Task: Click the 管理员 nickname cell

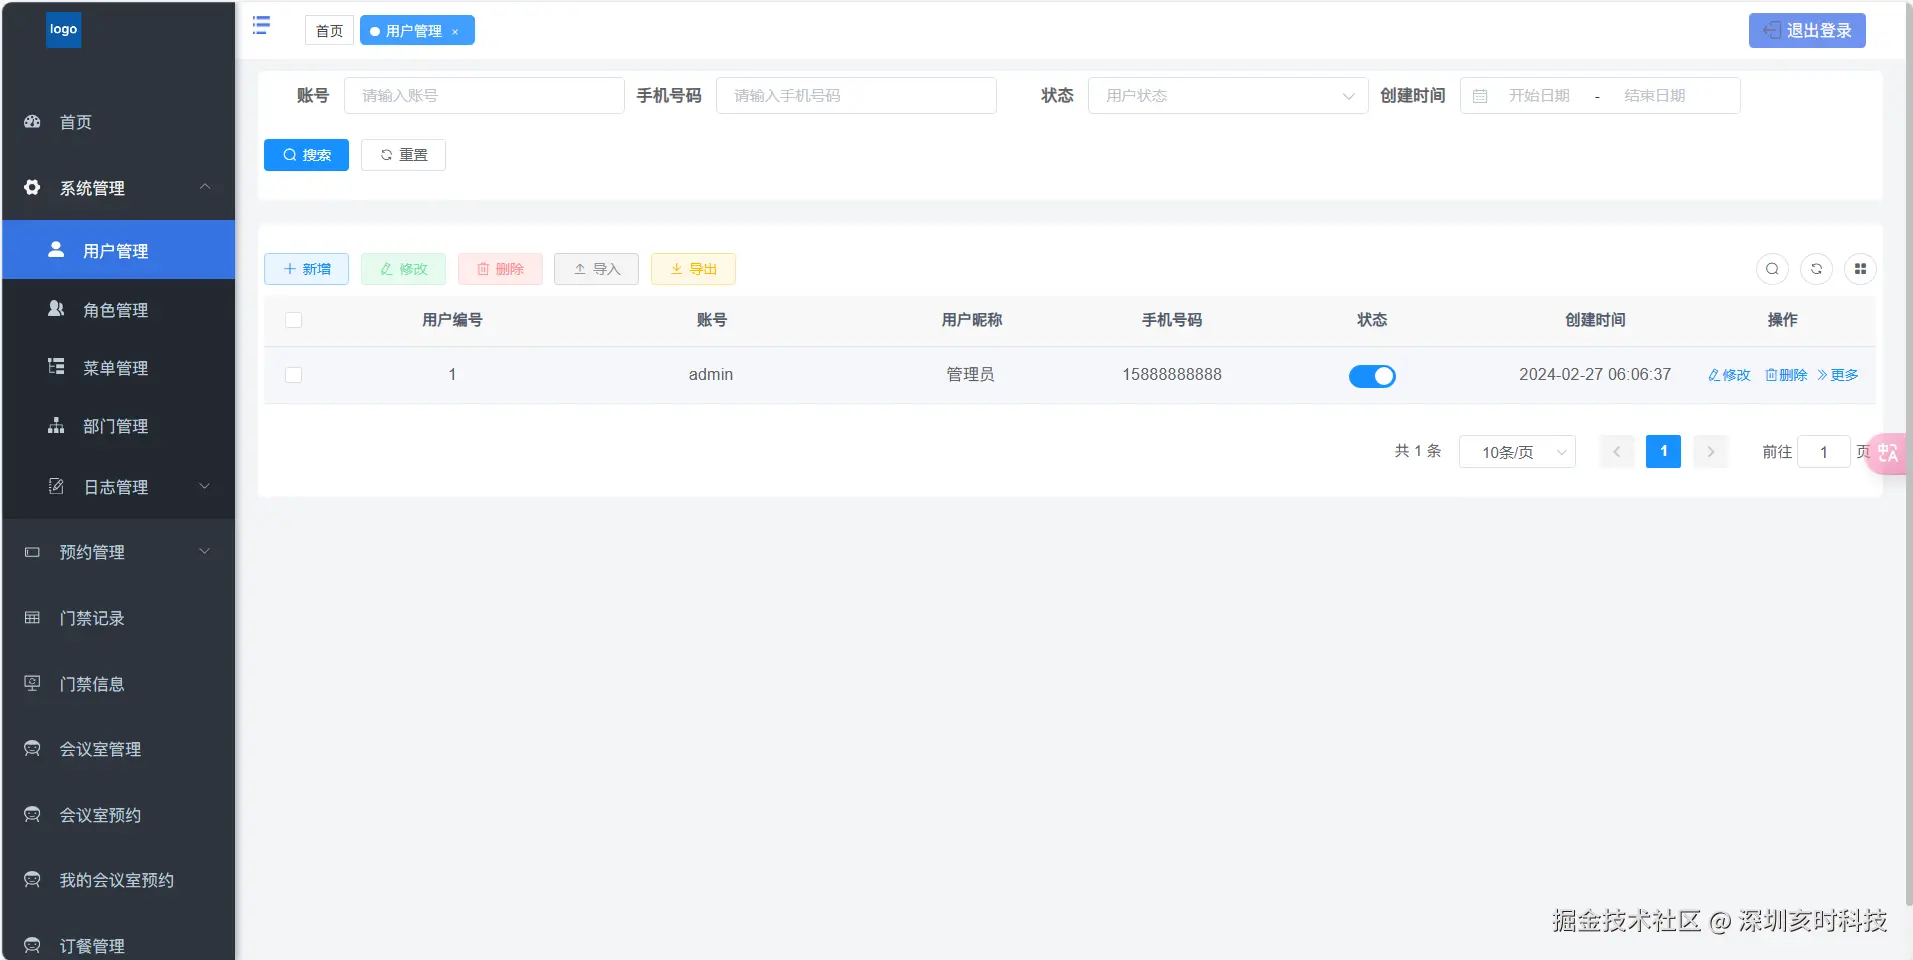Action: point(971,375)
